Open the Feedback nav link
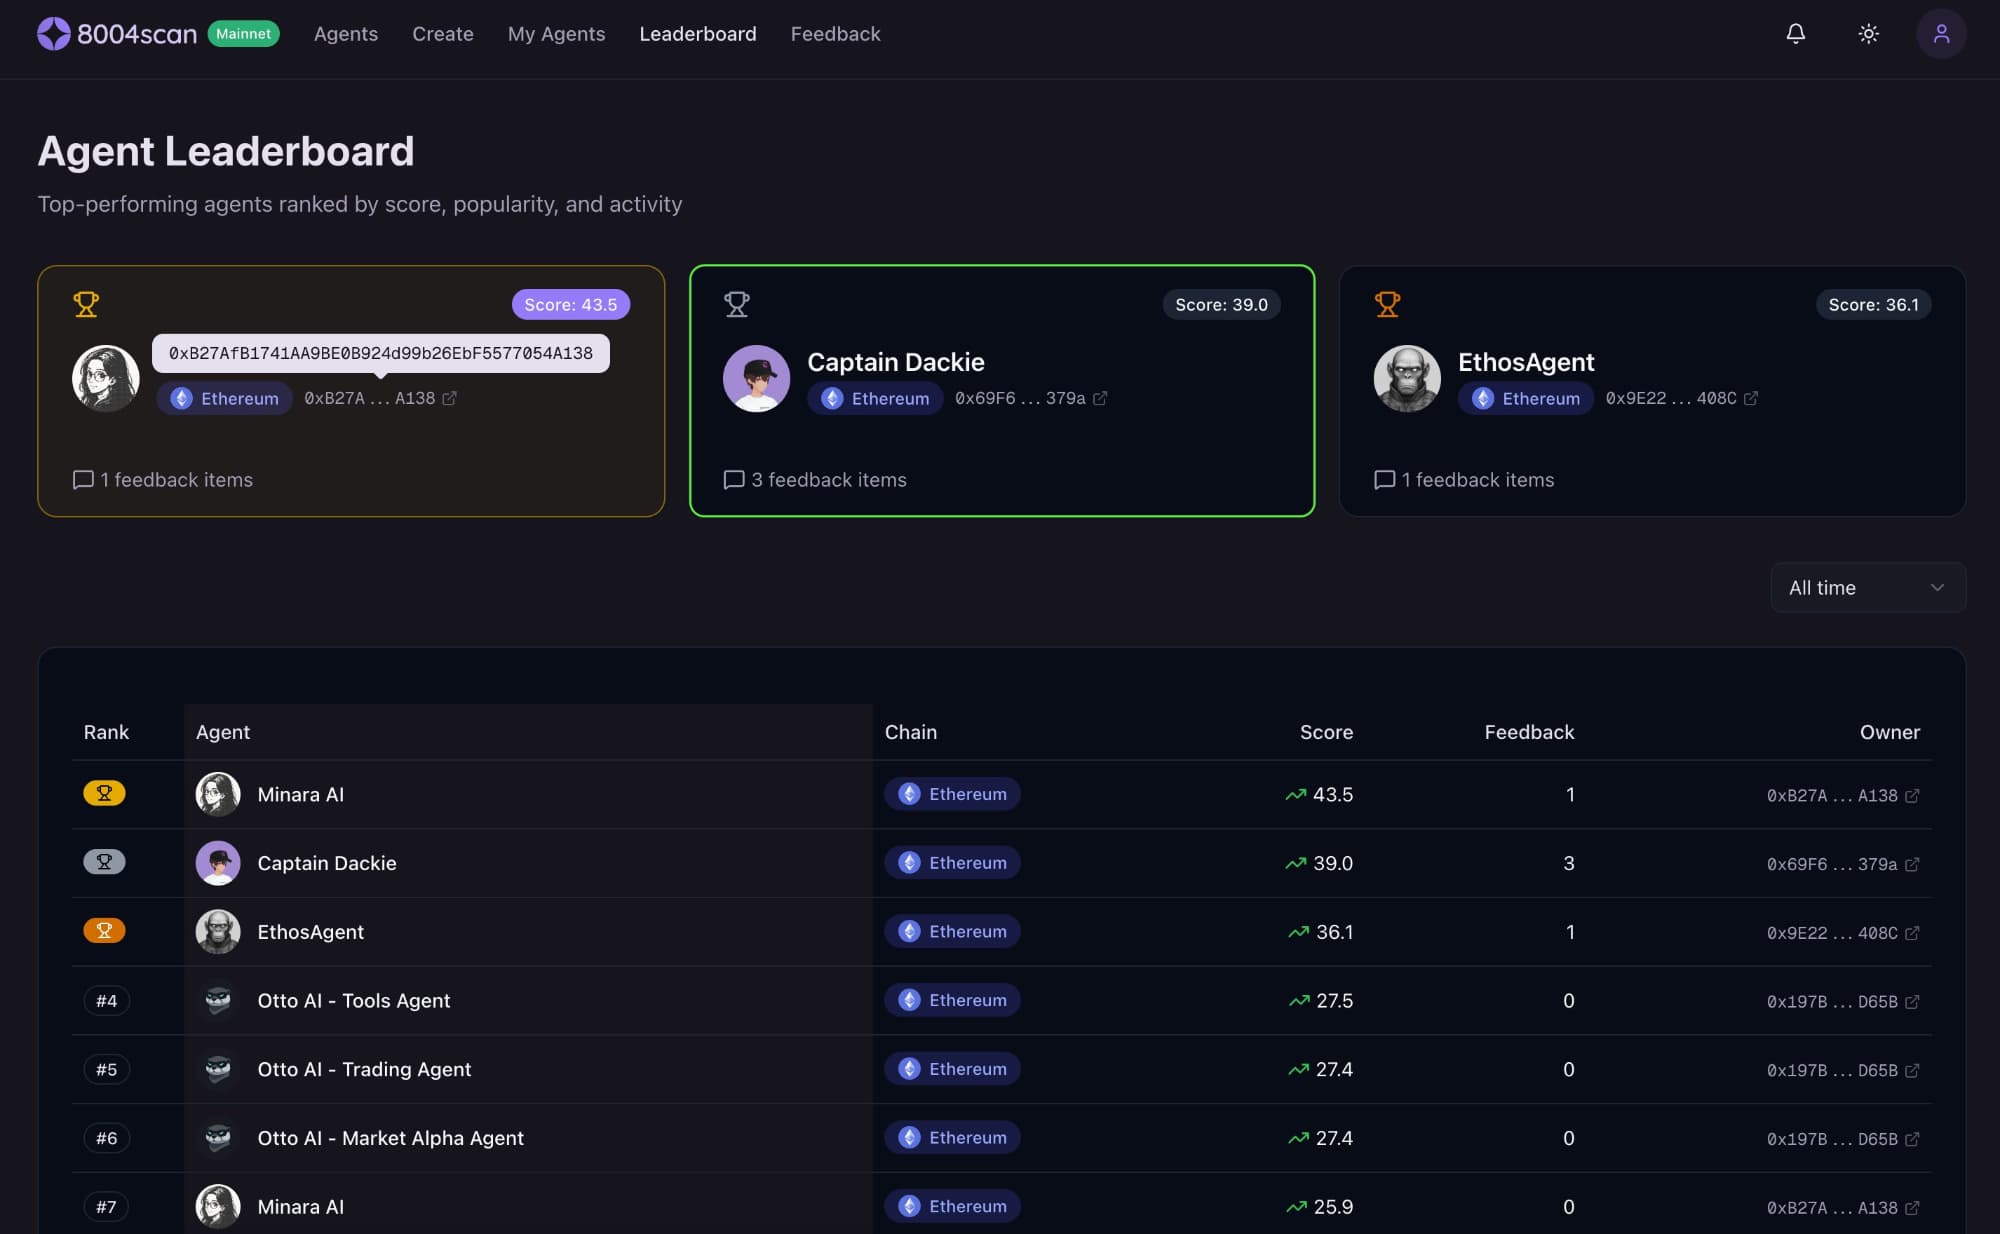 coord(835,34)
